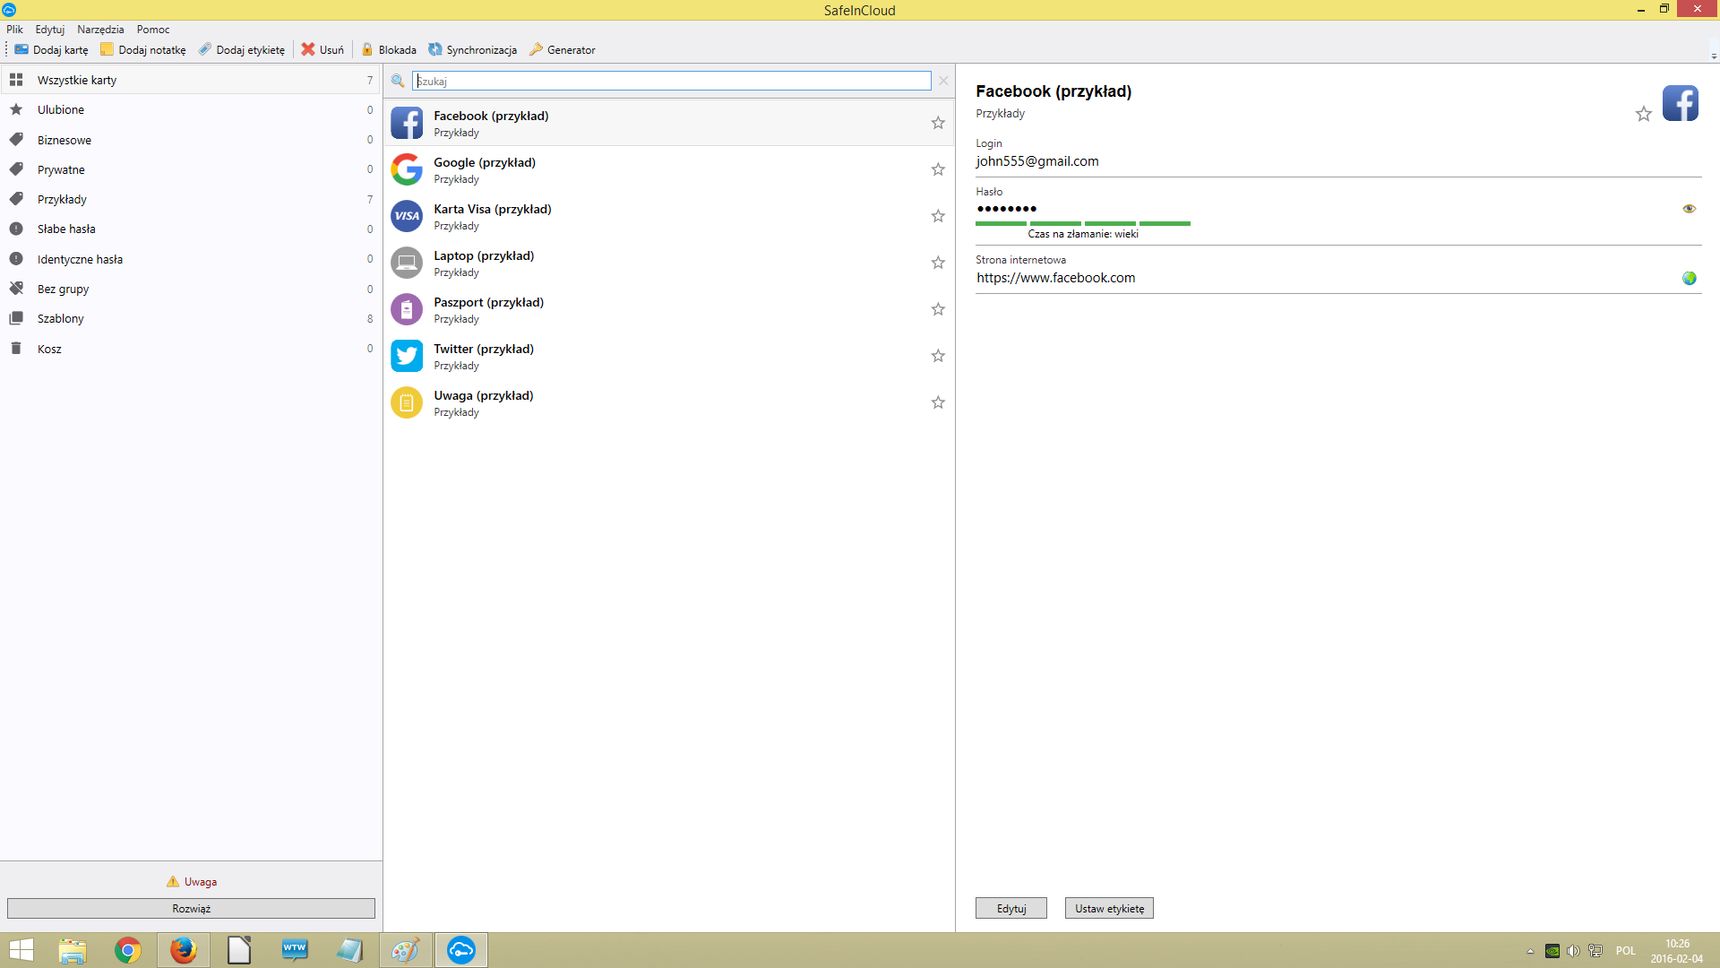Viewport: 1720px width, 968px height.
Task: Open the Plik menu
Action: [15, 29]
